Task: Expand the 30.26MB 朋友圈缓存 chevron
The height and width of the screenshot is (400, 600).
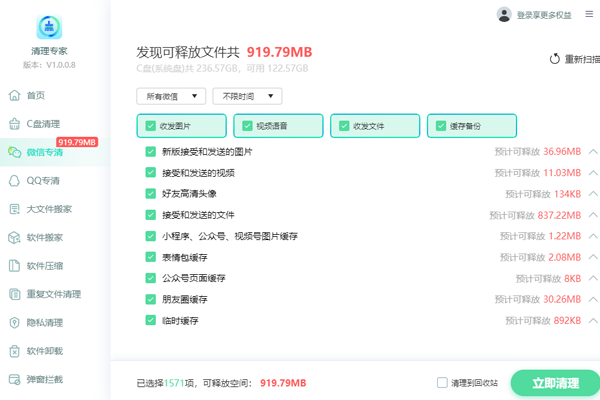Action: (593, 299)
